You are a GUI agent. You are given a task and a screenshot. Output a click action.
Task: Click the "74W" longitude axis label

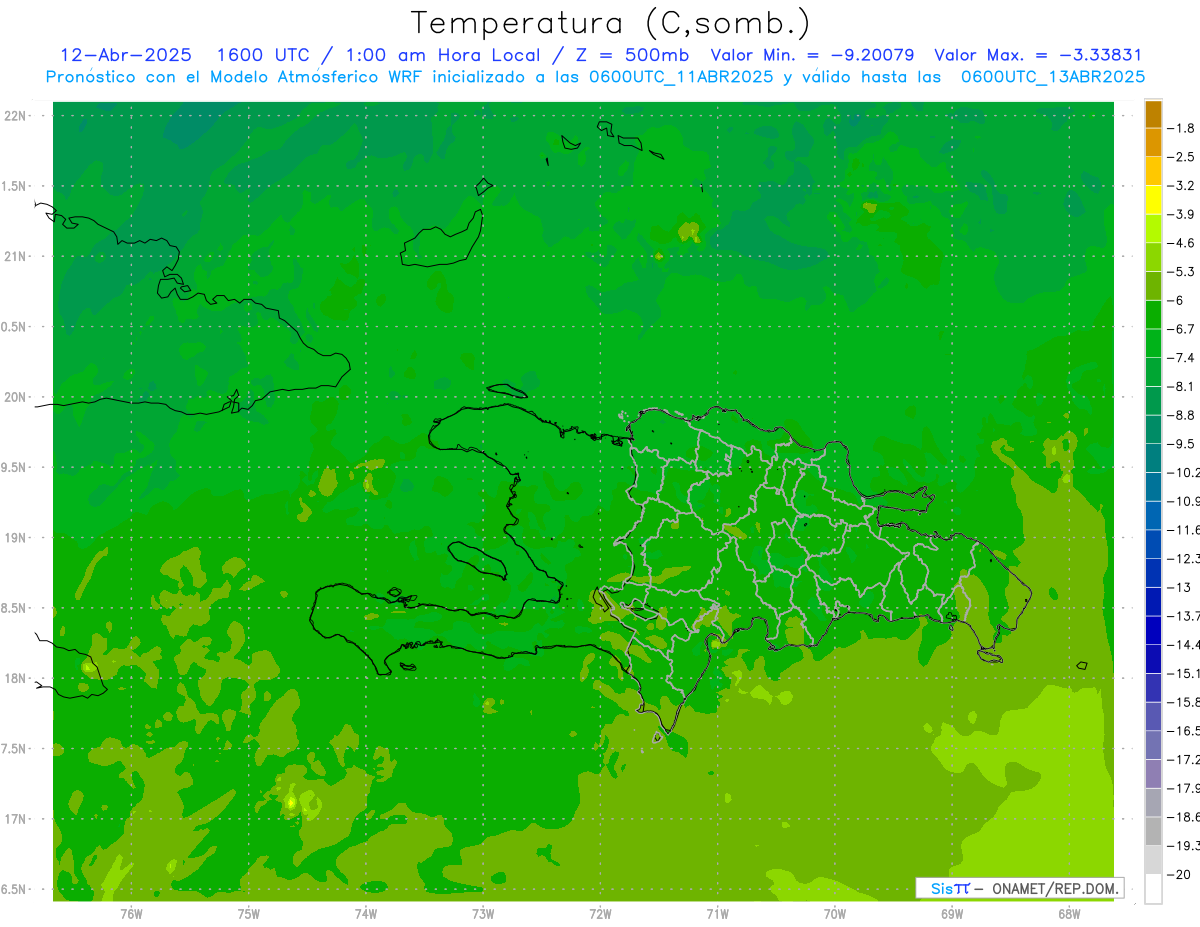366,913
